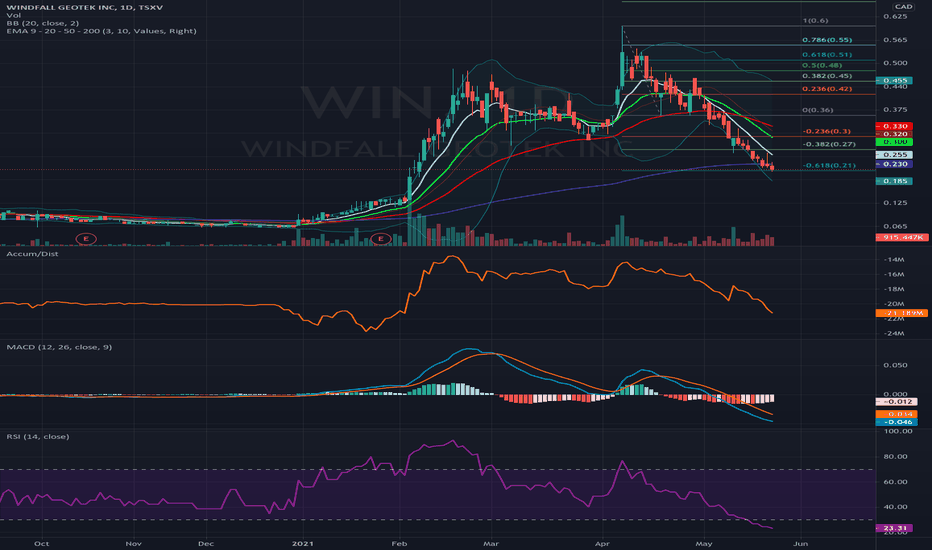Click 100.00 on the RSI scale
Image resolution: width=932 pixels, height=550 pixels.
(898, 431)
